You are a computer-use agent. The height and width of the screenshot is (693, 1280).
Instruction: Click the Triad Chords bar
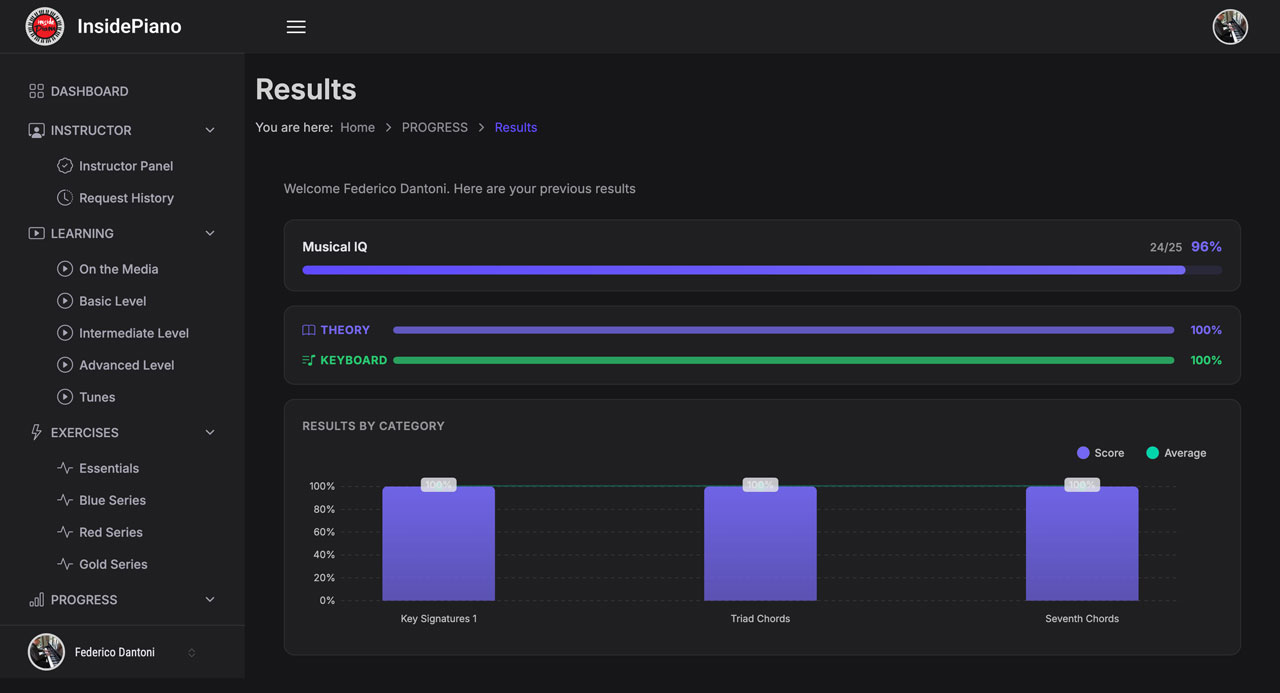pyautogui.click(x=760, y=544)
